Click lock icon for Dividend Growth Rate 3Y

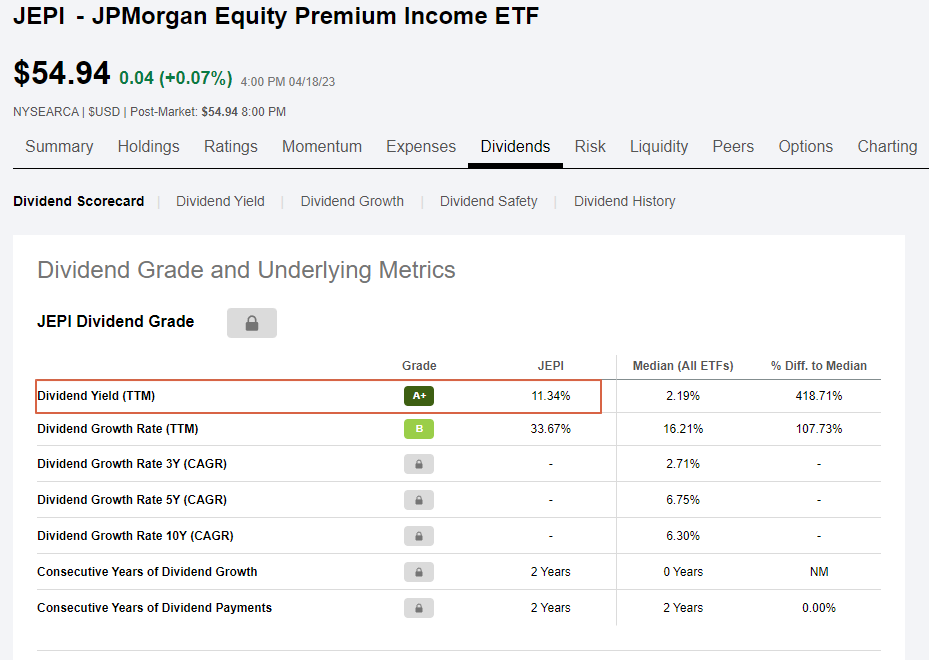(419, 464)
